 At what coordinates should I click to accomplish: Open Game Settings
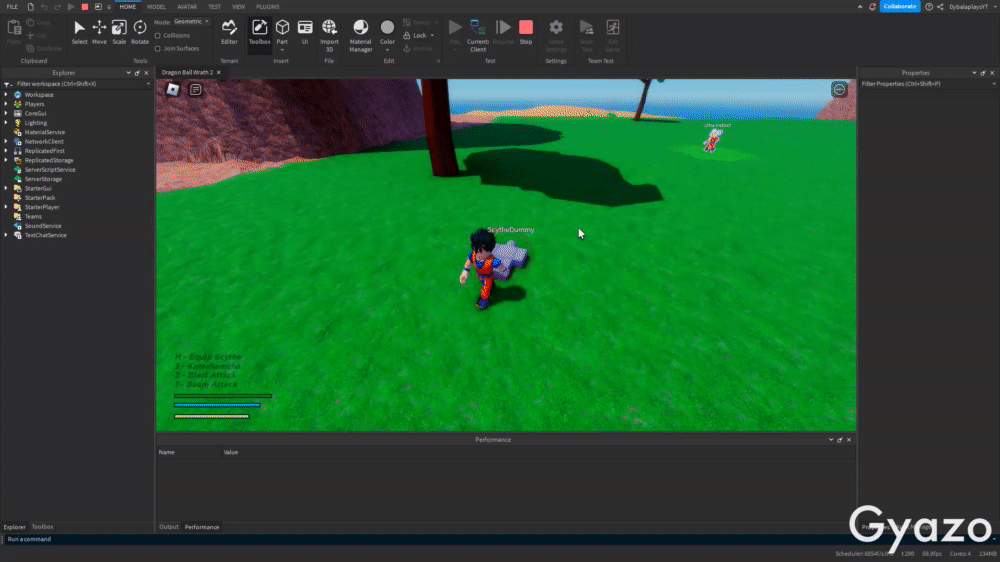pos(556,35)
